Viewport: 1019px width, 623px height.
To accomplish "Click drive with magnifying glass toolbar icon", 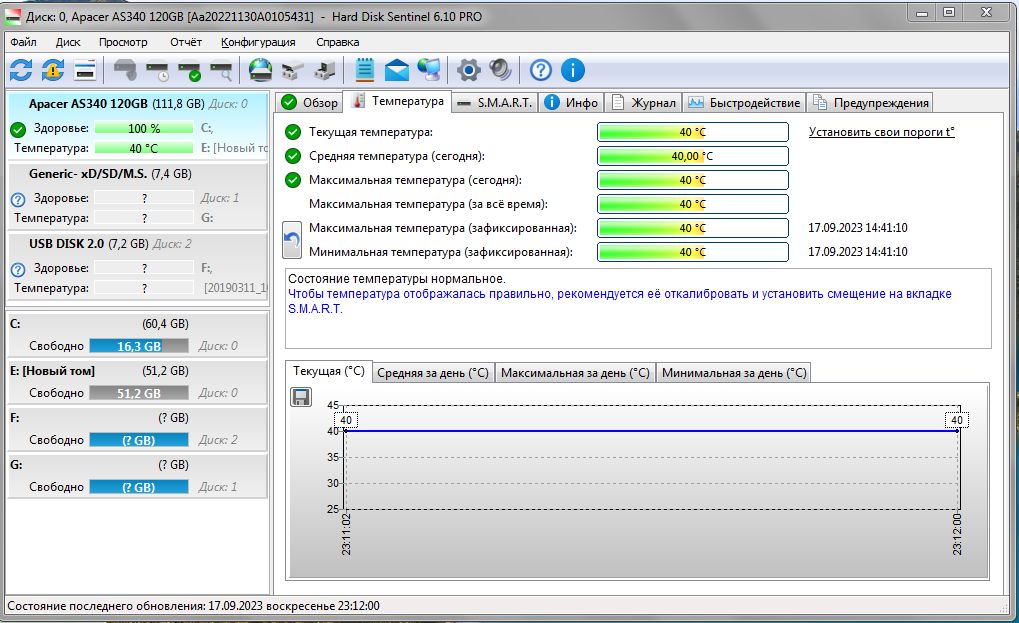I will pos(221,70).
